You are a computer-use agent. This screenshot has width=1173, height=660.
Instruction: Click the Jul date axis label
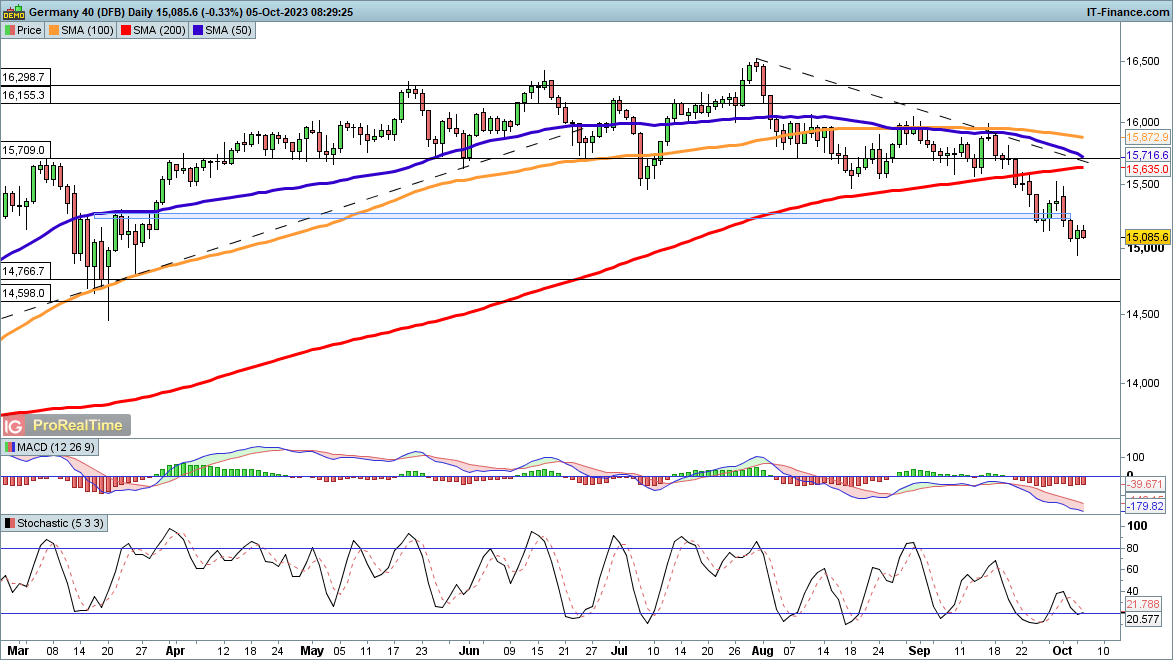point(619,651)
